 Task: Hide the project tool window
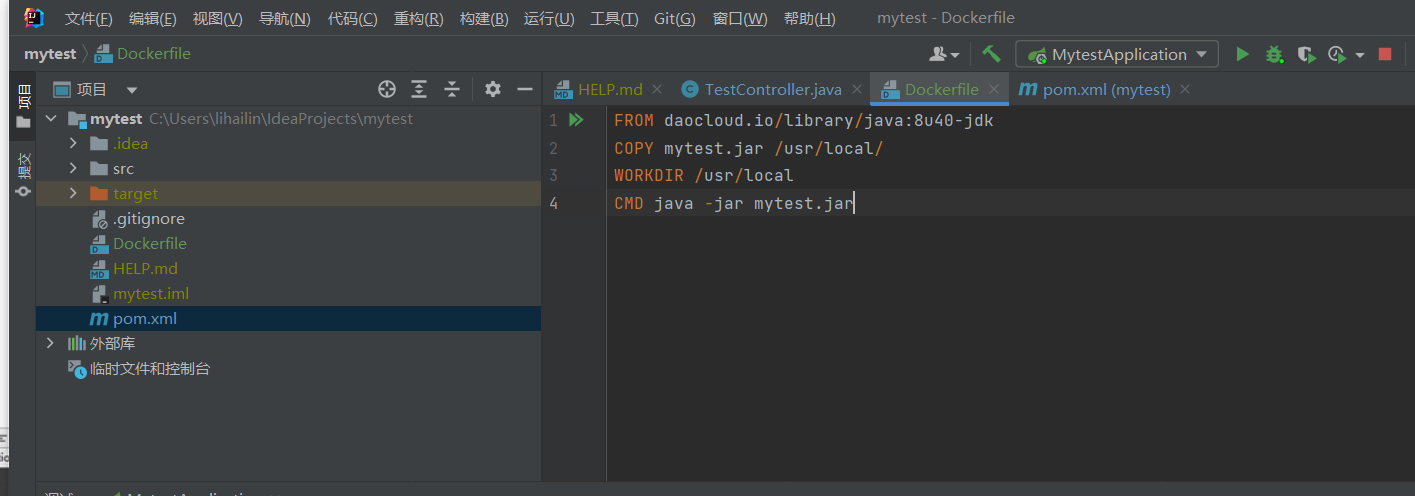[524, 89]
